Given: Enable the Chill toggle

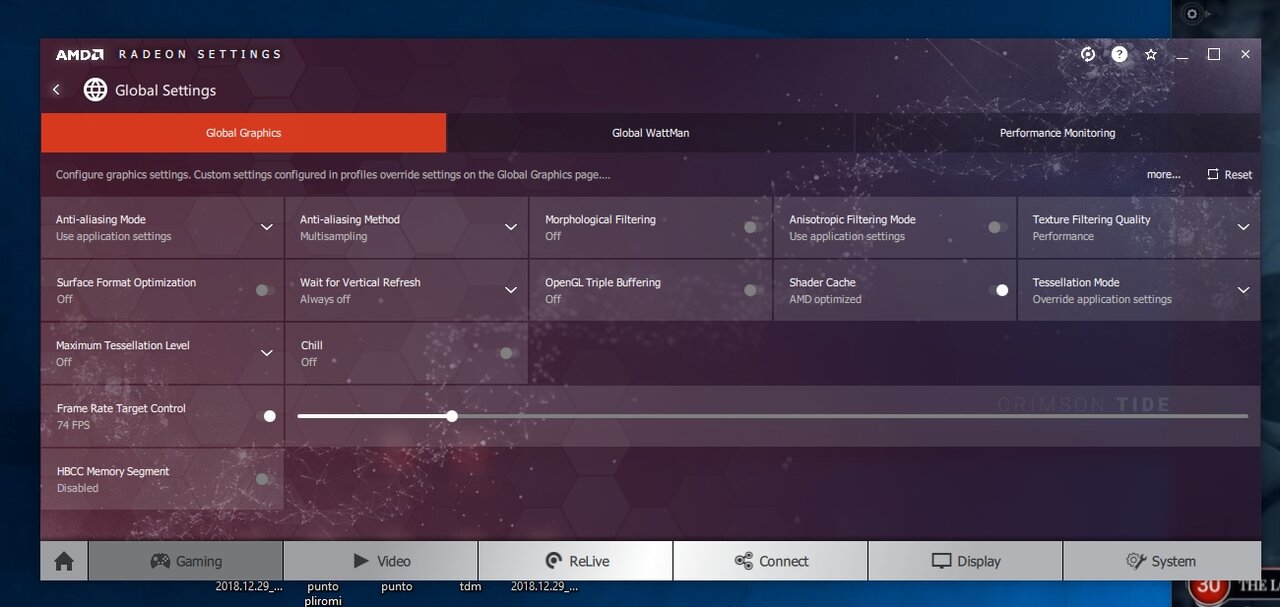Looking at the screenshot, I should (x=510, y=353).
